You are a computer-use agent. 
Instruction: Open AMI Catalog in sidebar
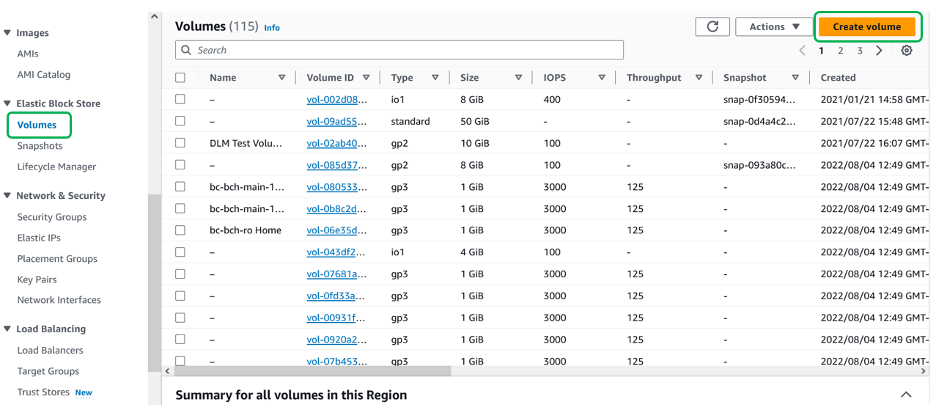44,75
